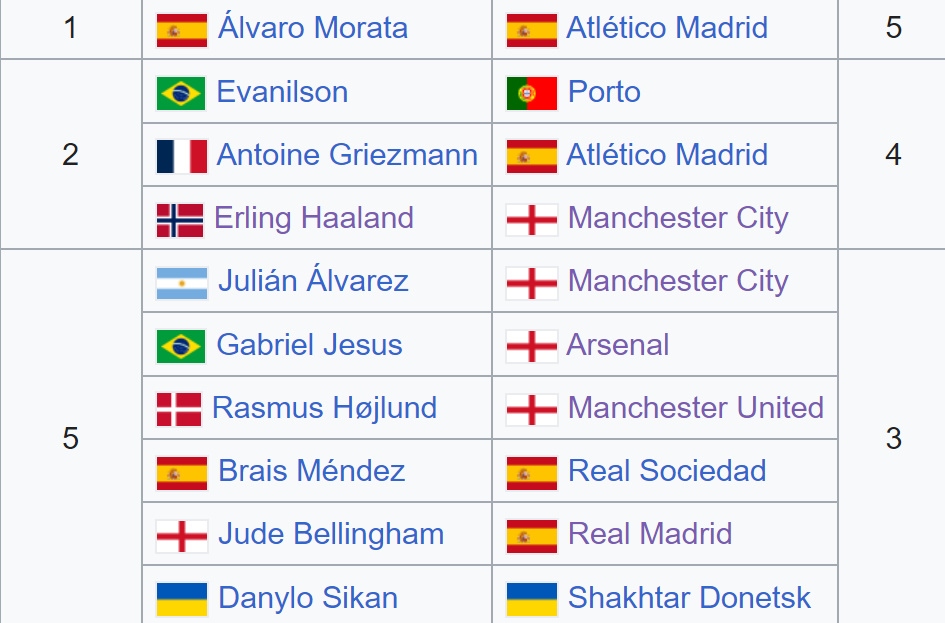Screen dimensions: 945x623
Task: Follow the Danylo Sikan link
Action: 307,598
